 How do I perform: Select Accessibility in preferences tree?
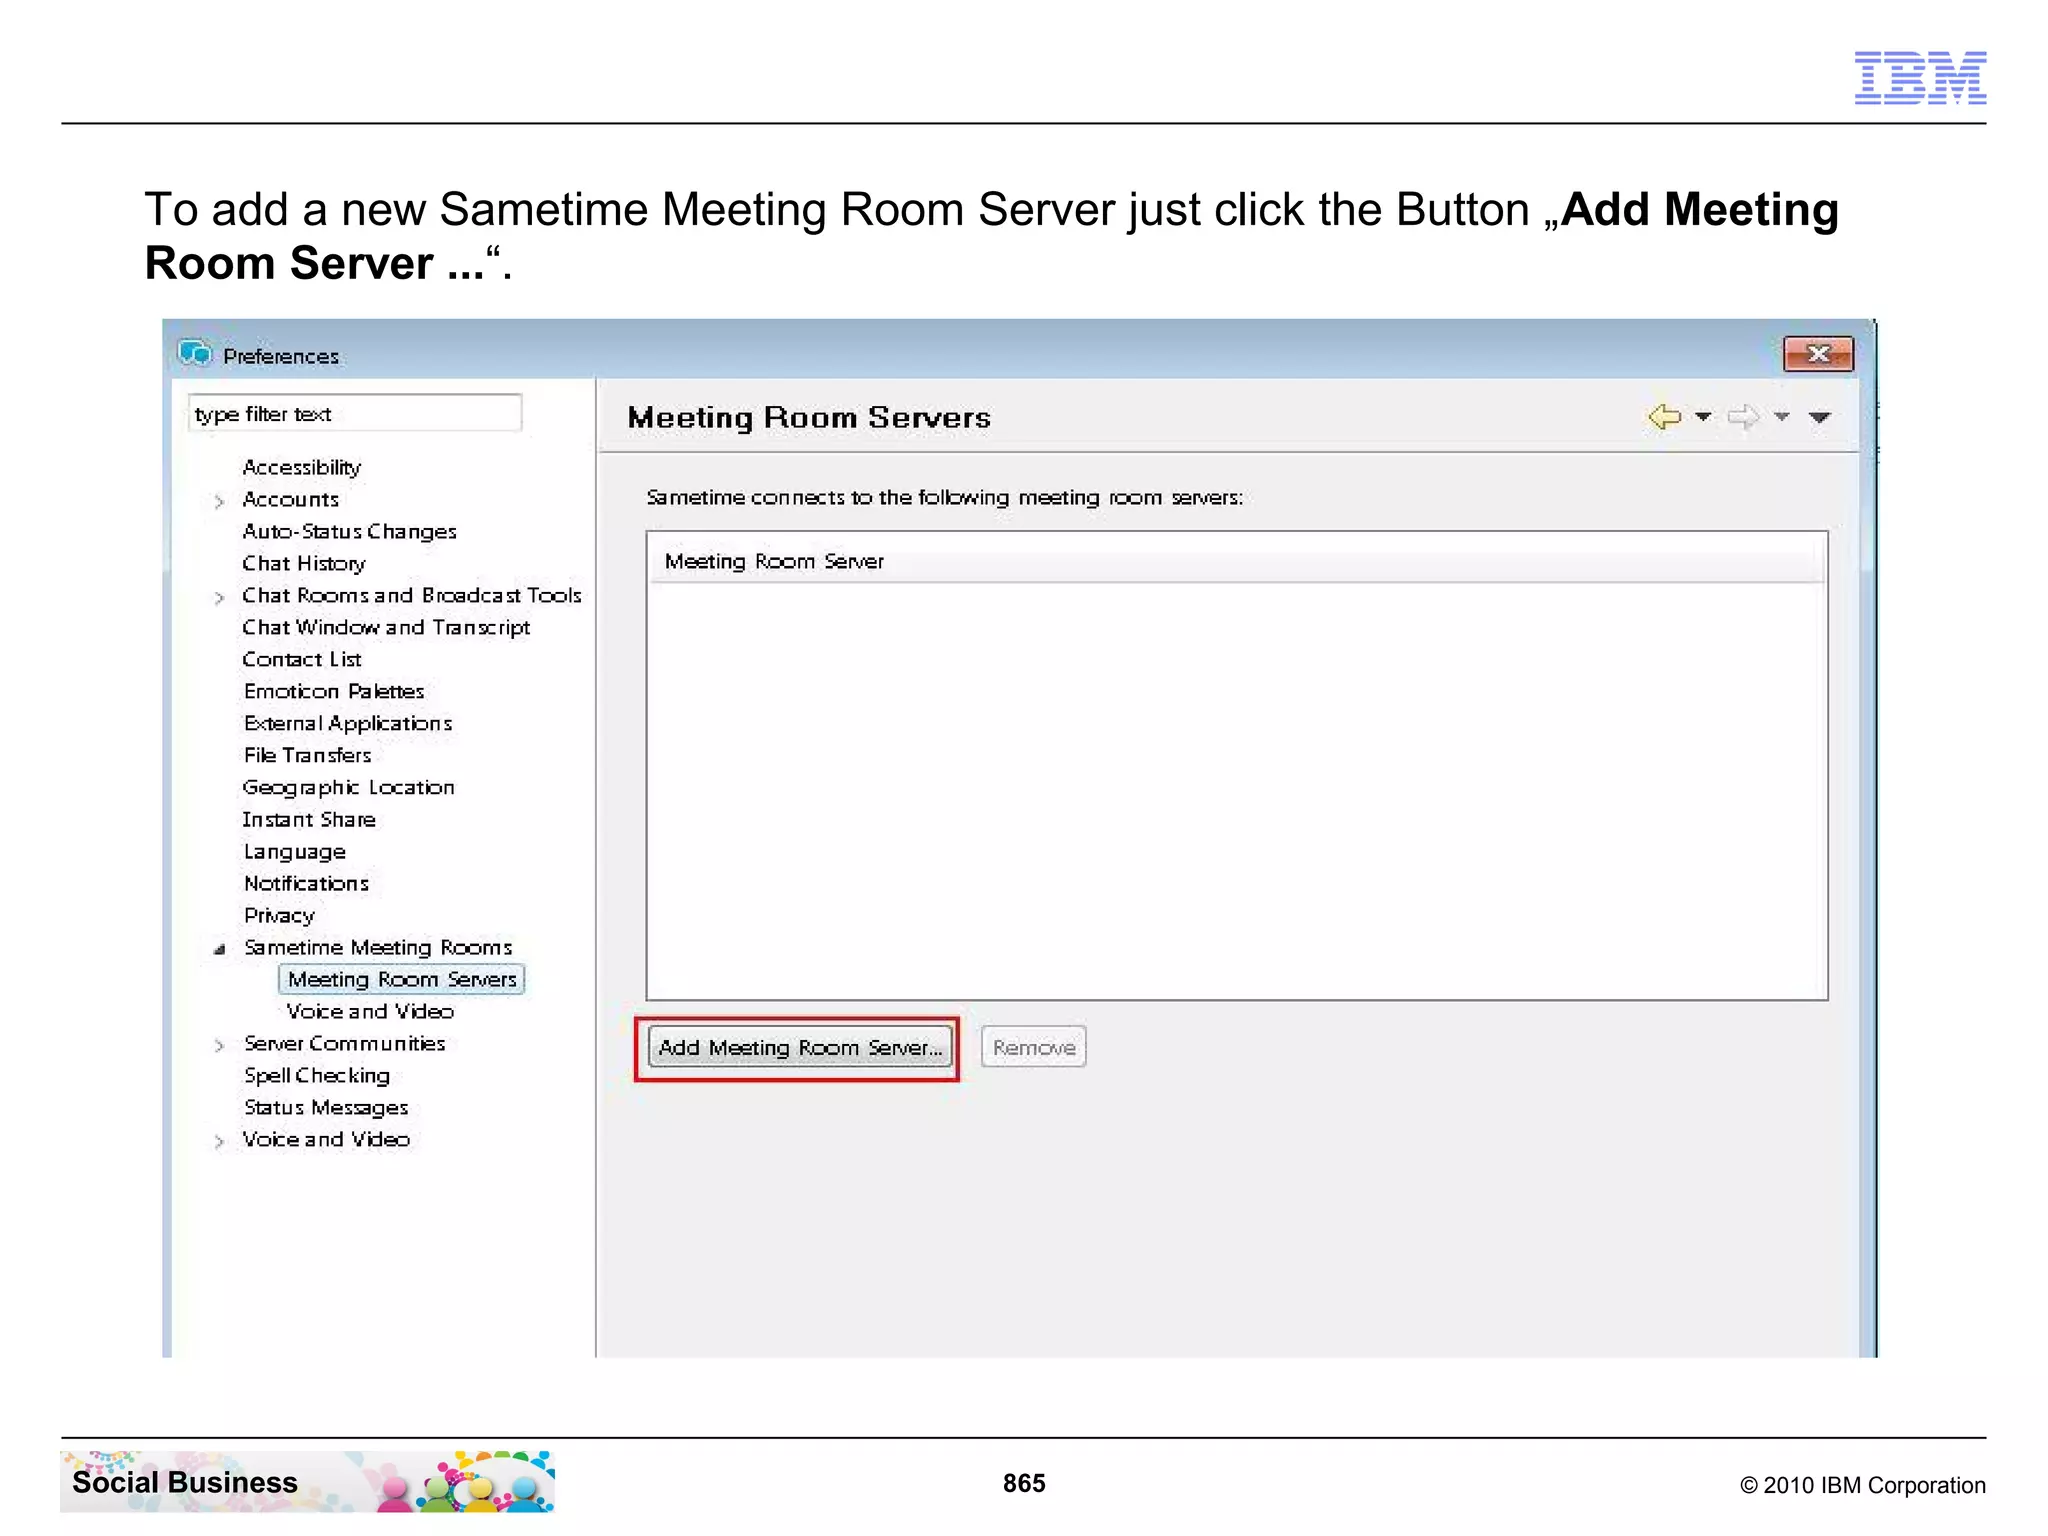[301, 467]
